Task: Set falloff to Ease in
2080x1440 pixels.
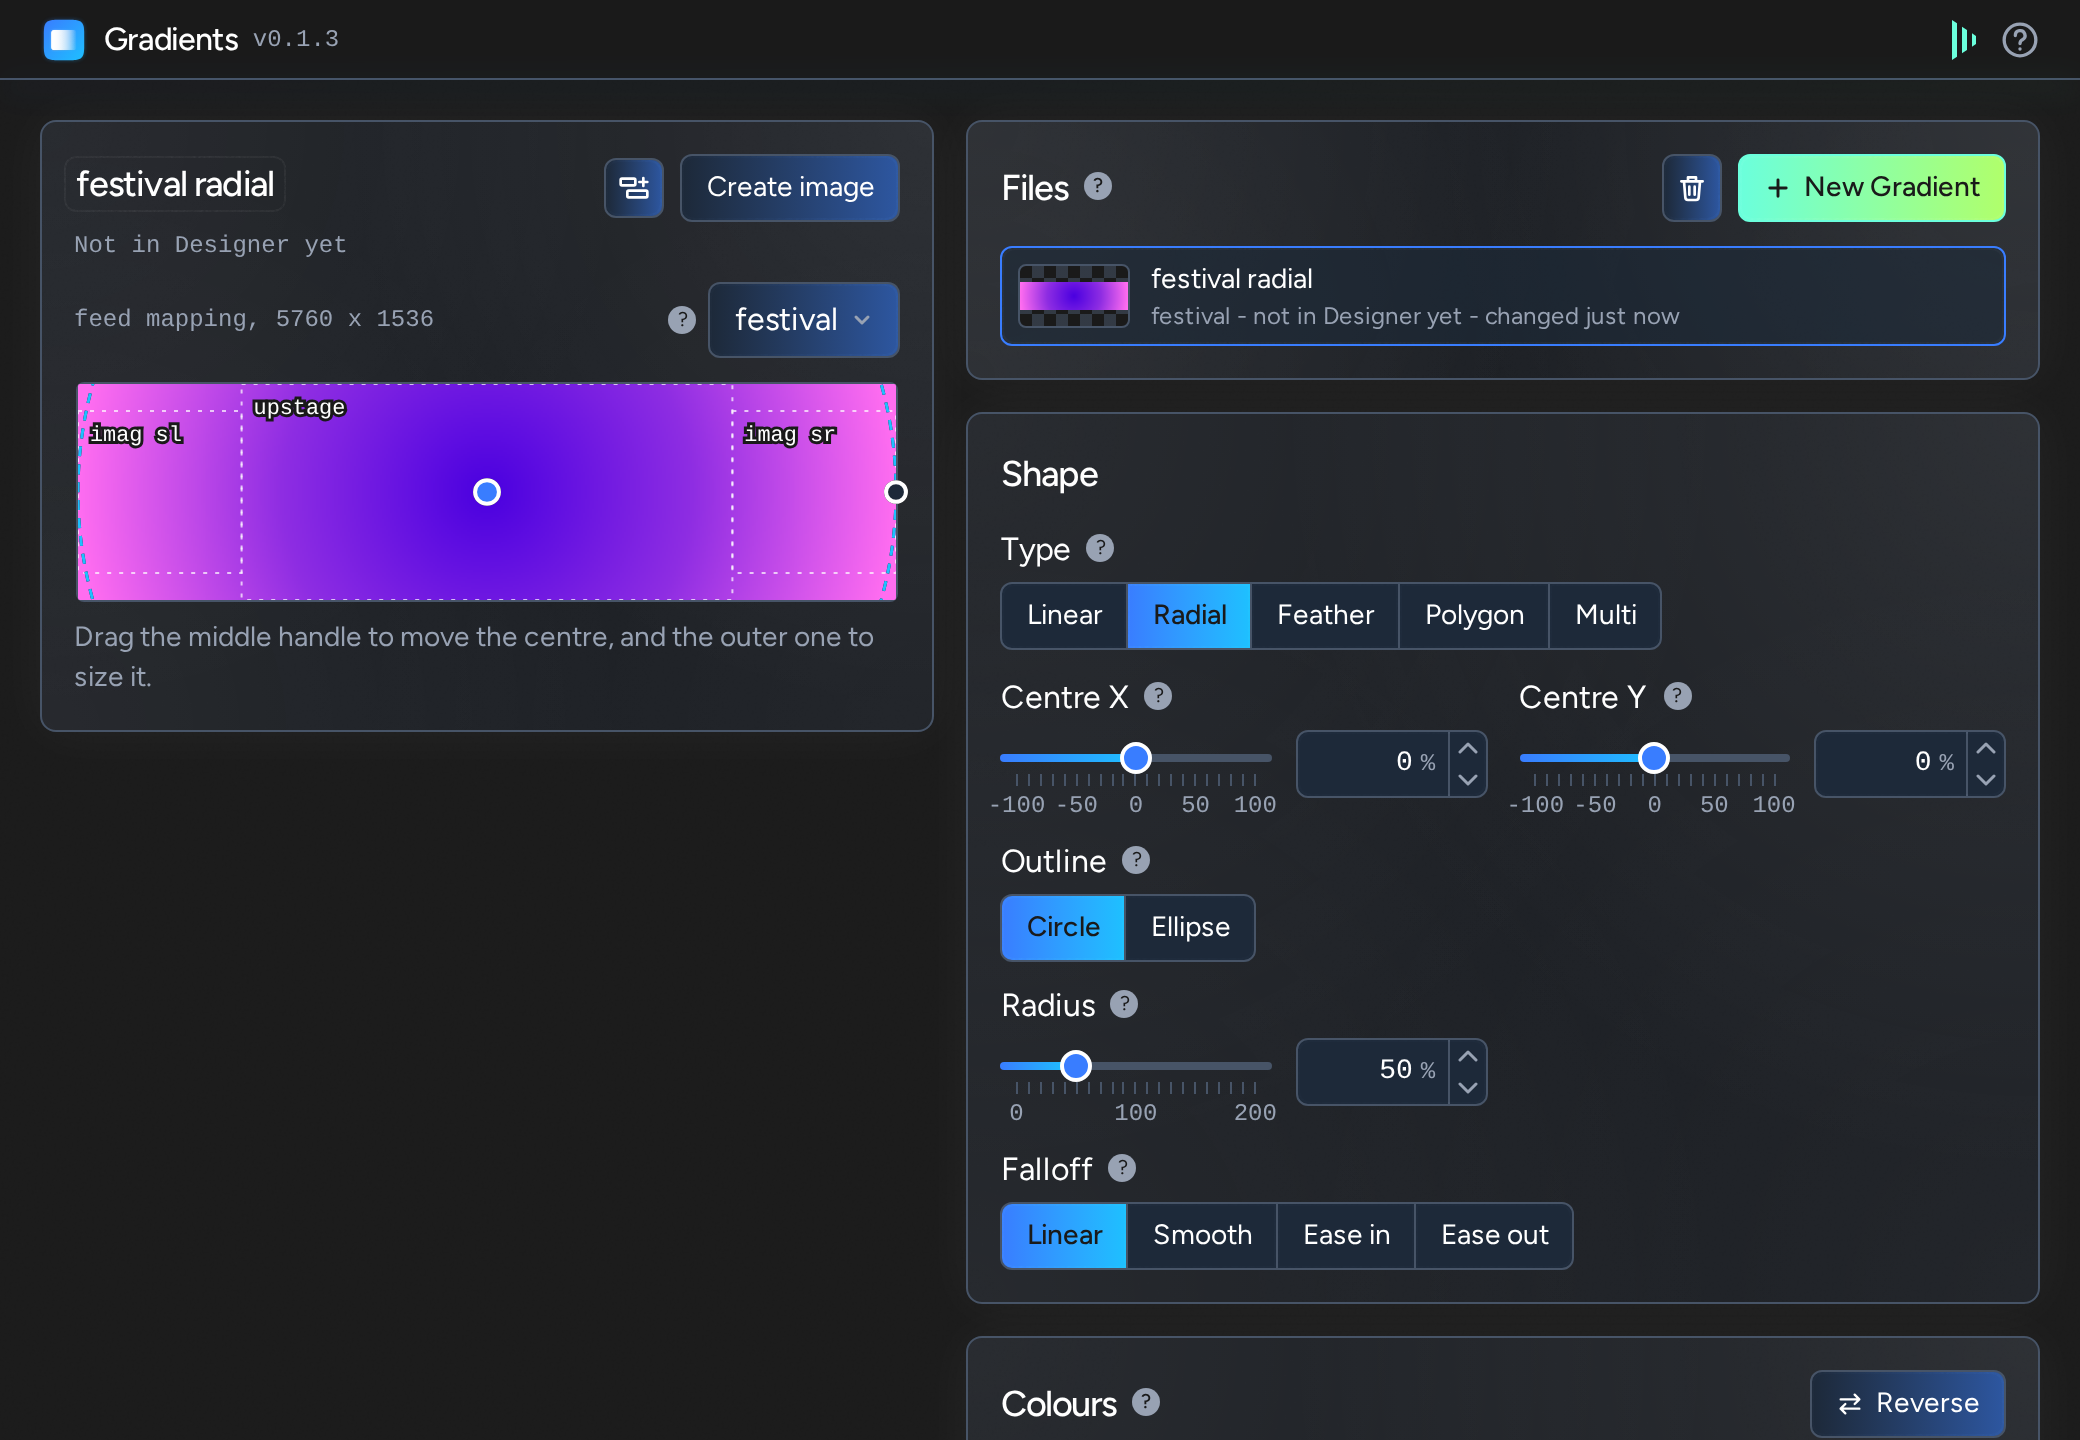Action: tap(1346, 1235)
